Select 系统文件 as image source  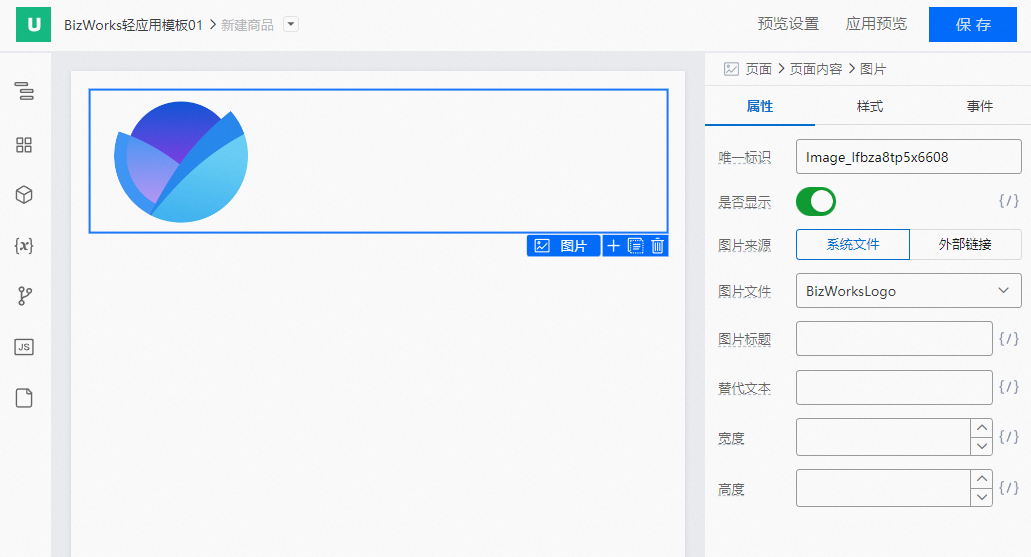pyautogui.click(x=853, y=245)
